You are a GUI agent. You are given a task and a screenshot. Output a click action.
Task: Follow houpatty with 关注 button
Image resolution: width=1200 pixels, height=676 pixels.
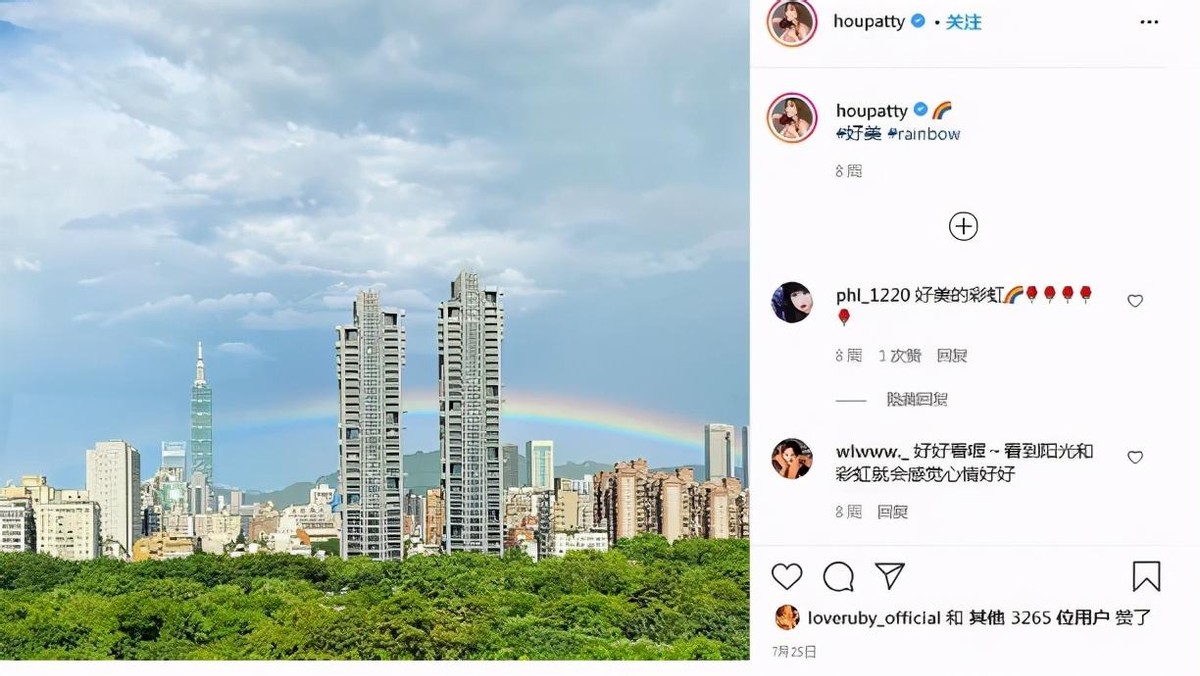[963, 21]
